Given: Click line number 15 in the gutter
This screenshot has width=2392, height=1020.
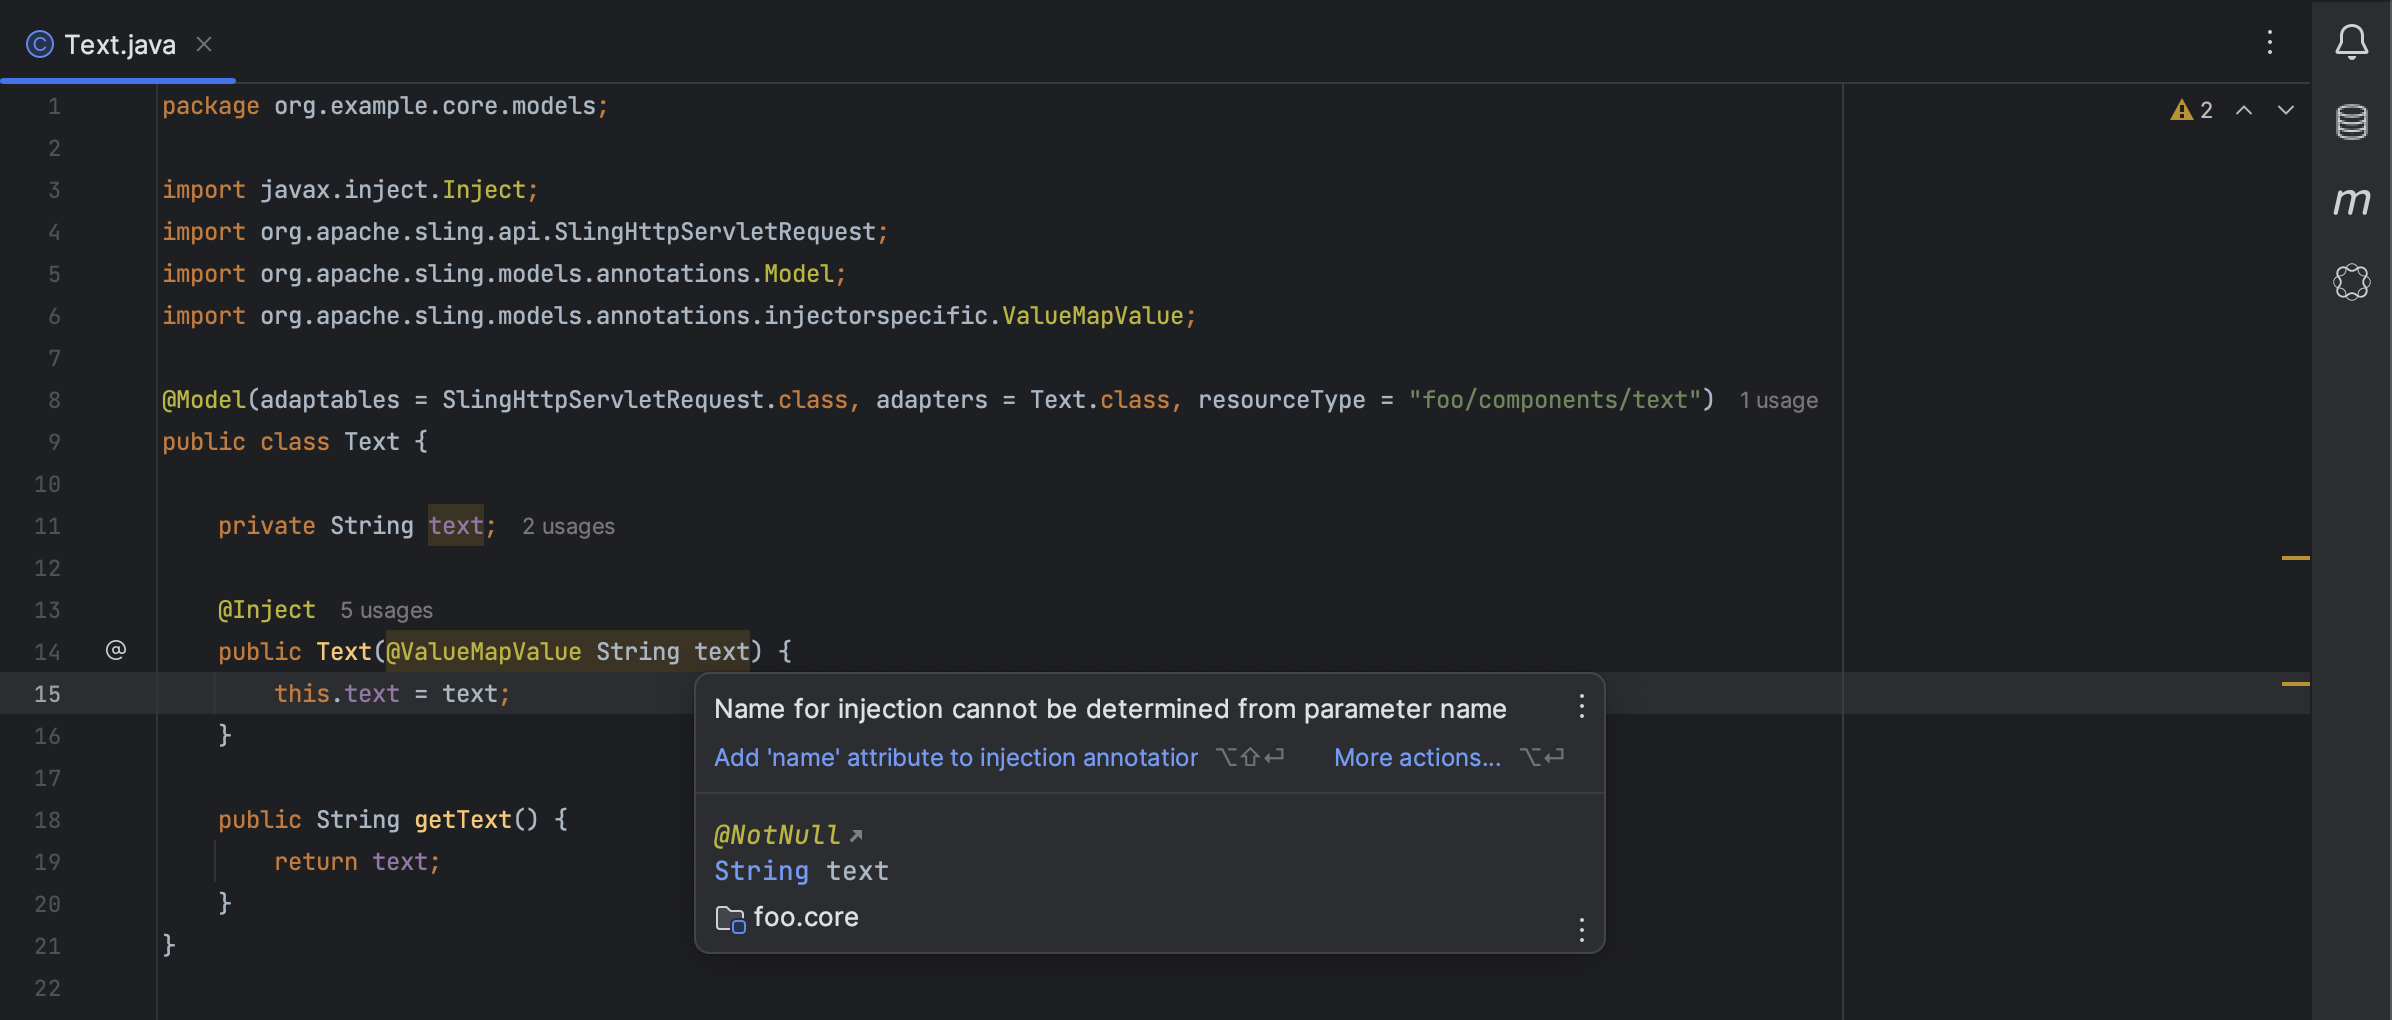Looking at the screenshot, I should point(47,694).
